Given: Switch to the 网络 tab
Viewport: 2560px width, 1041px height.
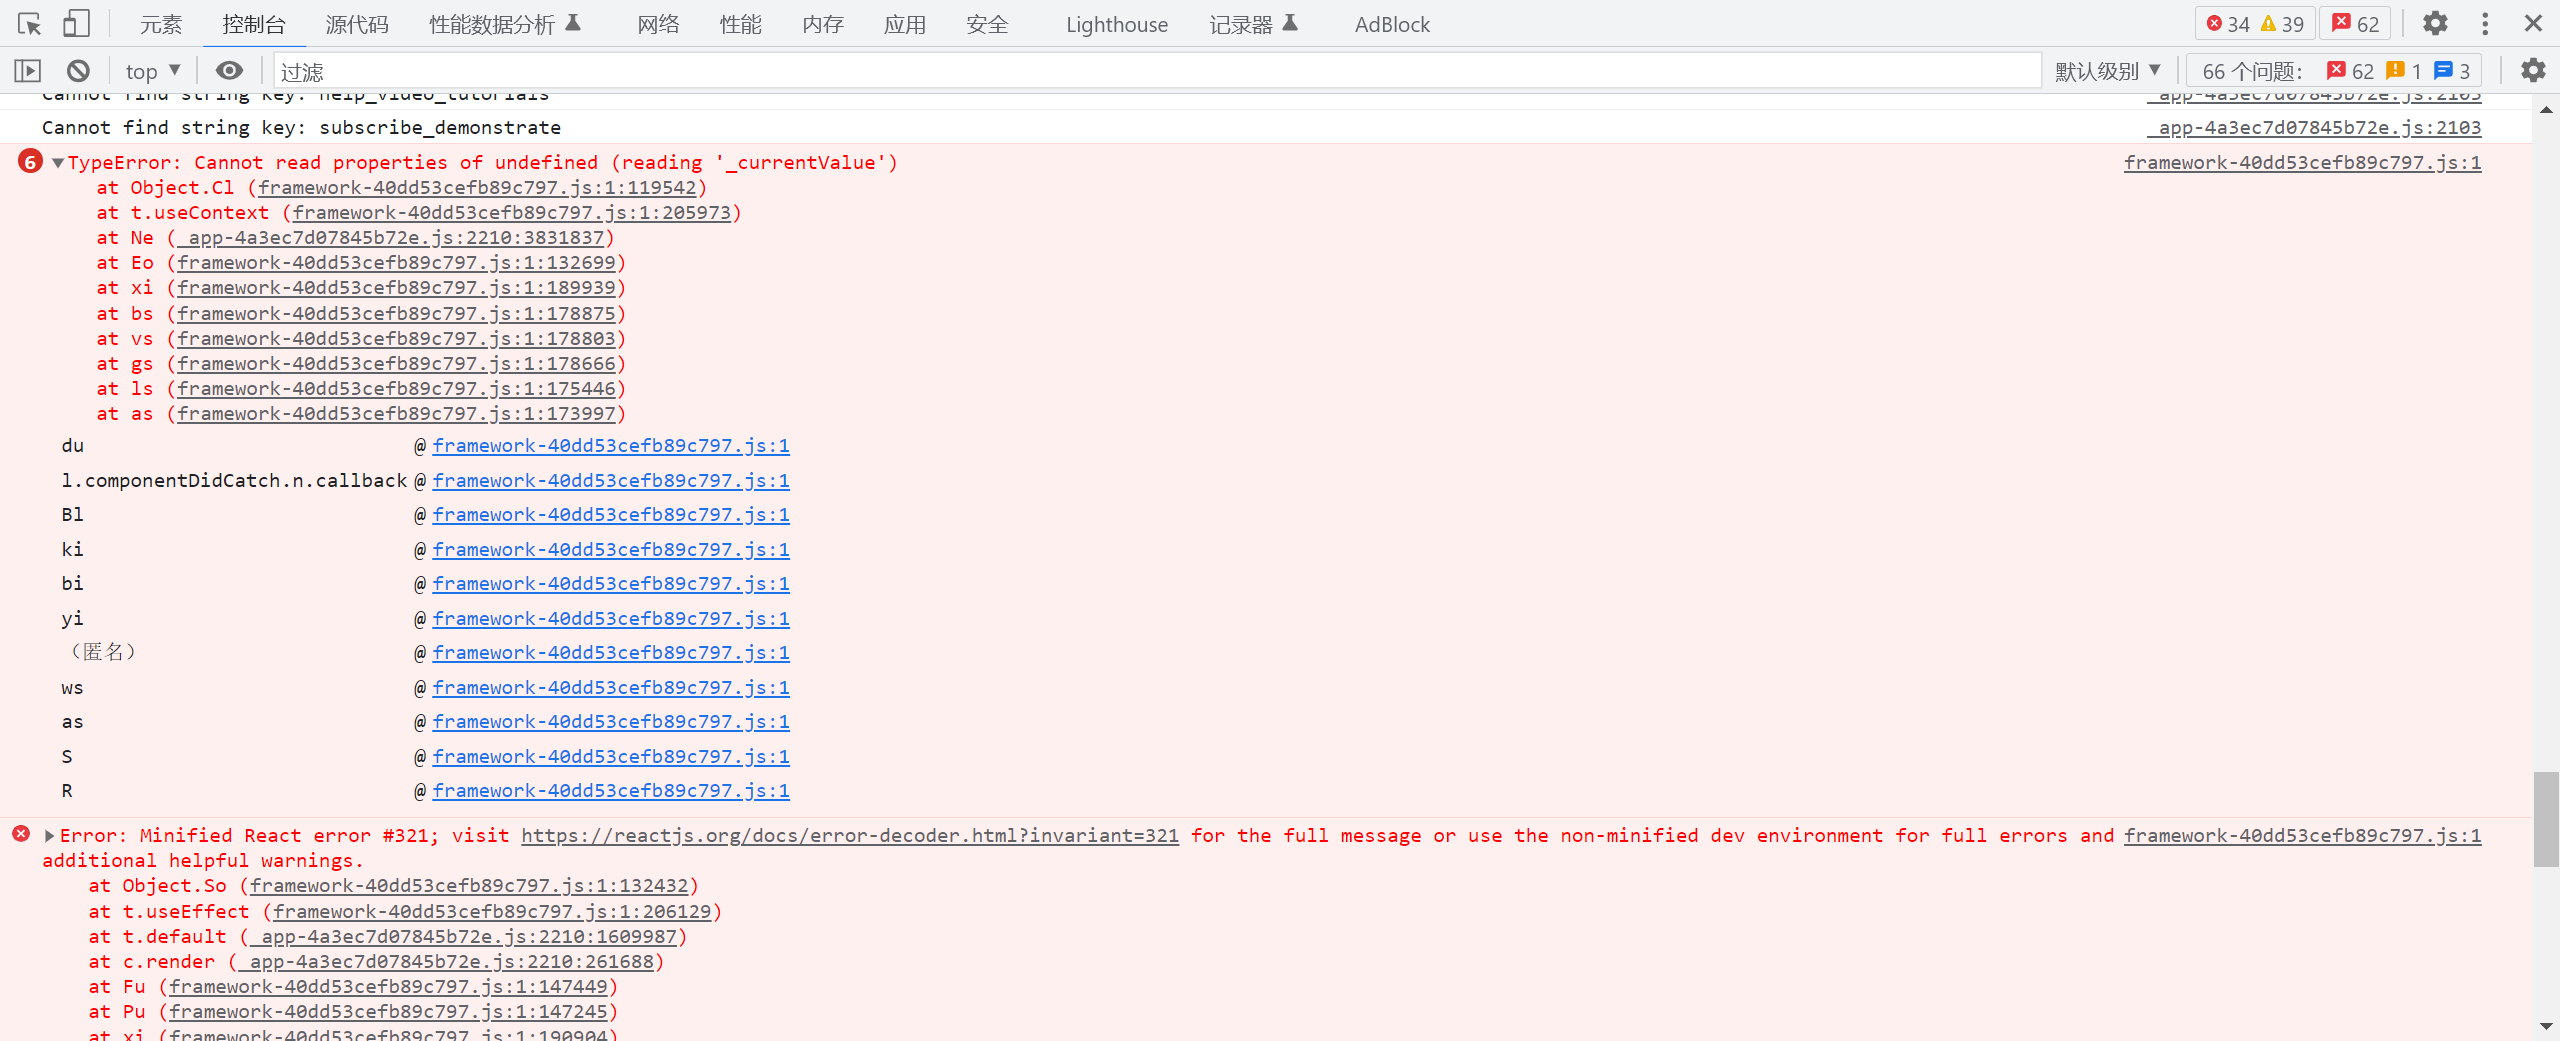Looking at the screenshot, I should point(658,24).
